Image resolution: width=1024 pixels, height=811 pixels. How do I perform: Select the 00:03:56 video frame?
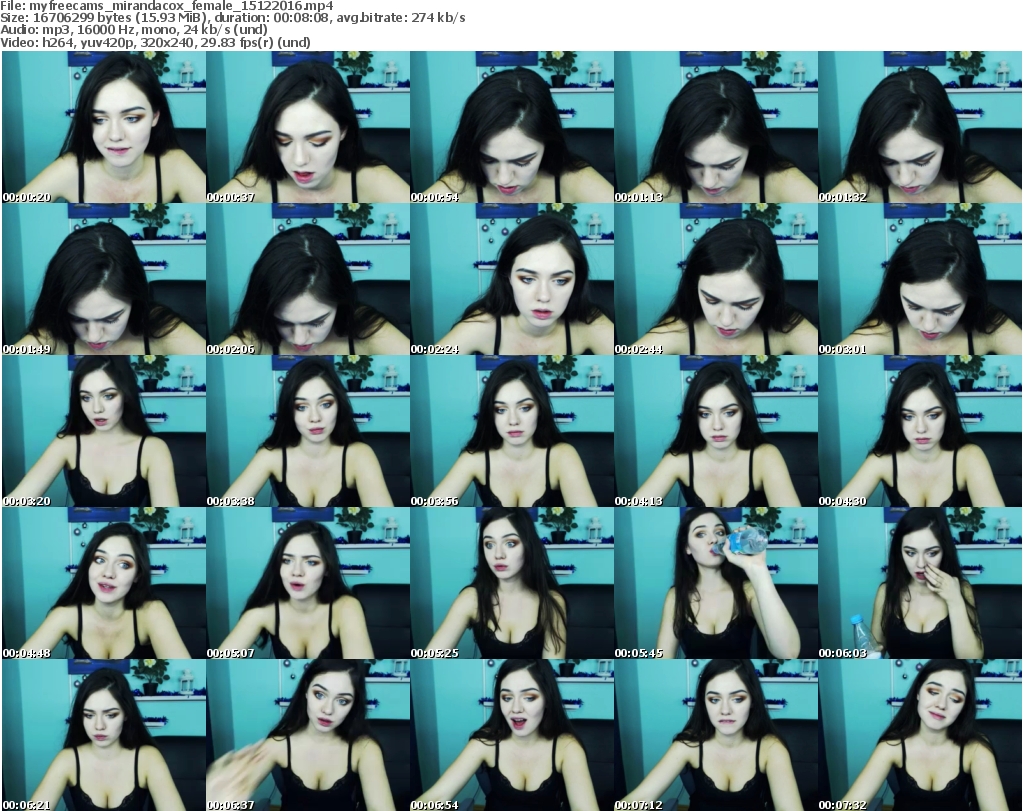(x=512, y=431)
